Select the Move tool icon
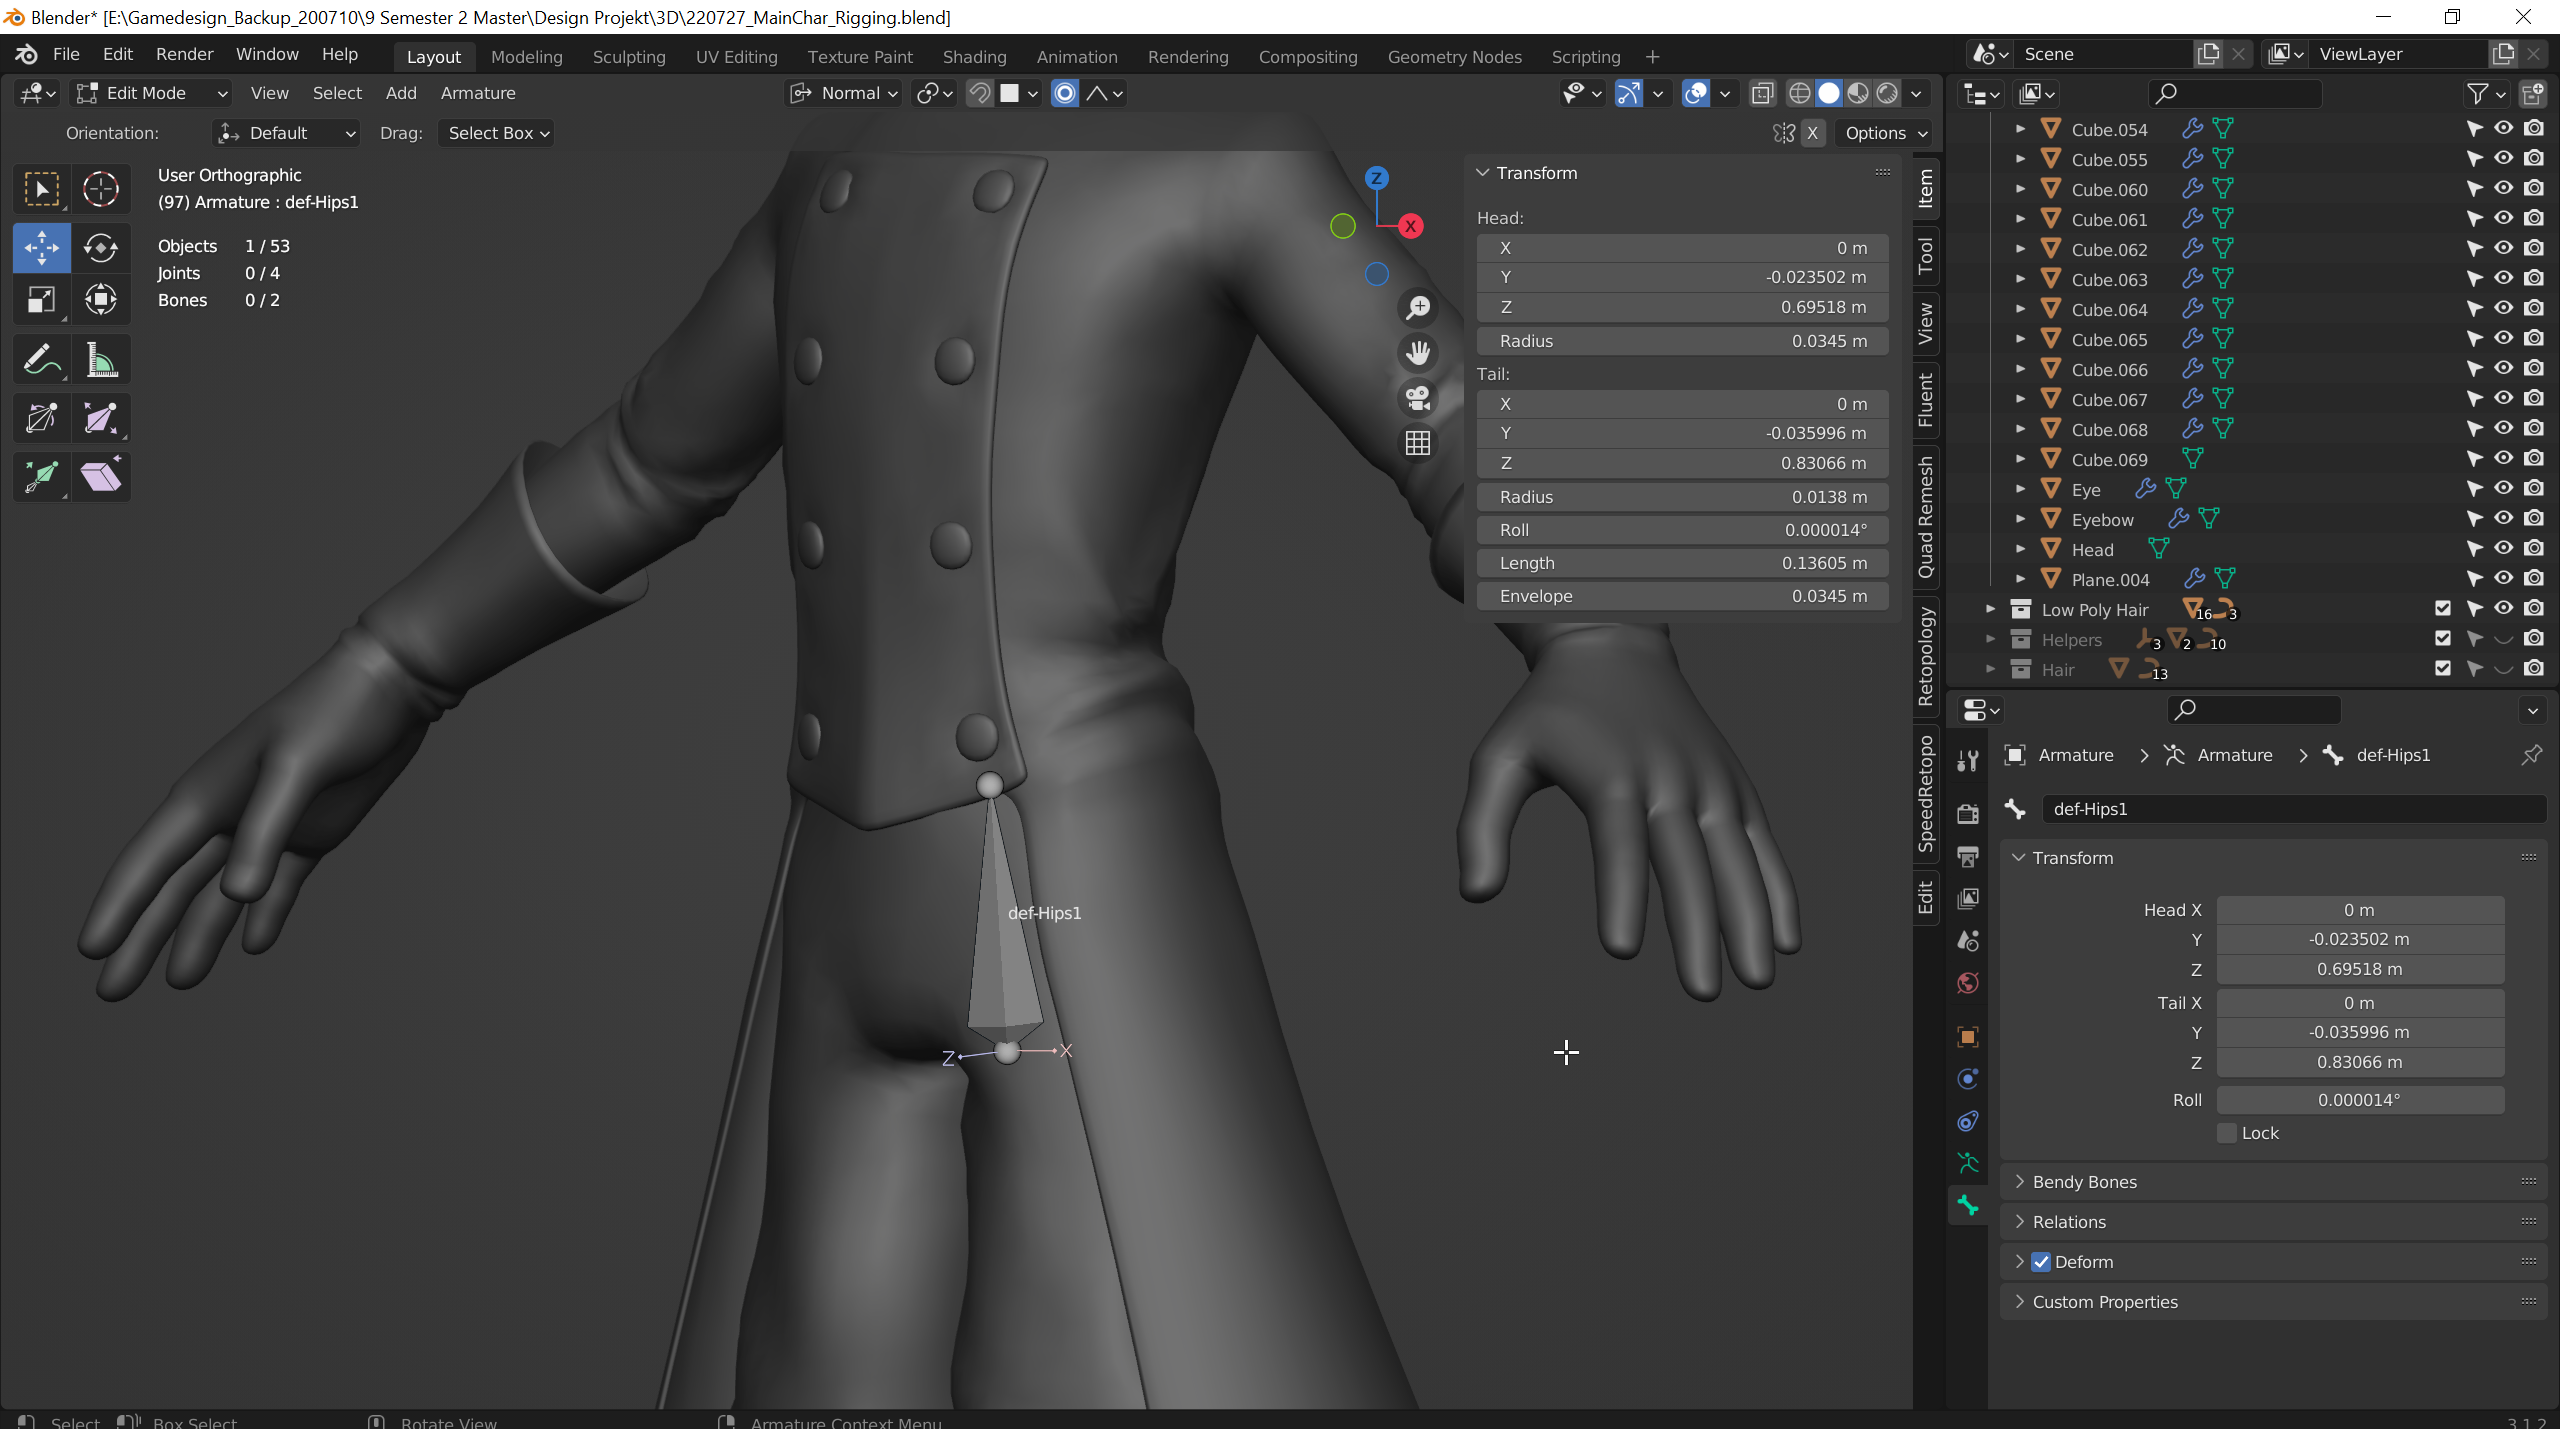2560x1429 pixels. [x=40, y=246]
